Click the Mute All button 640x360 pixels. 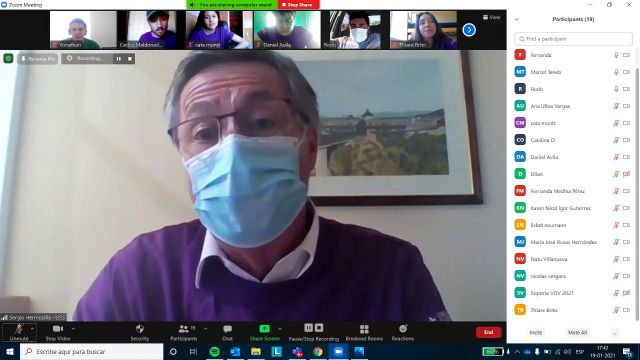[x=577, y=333]
